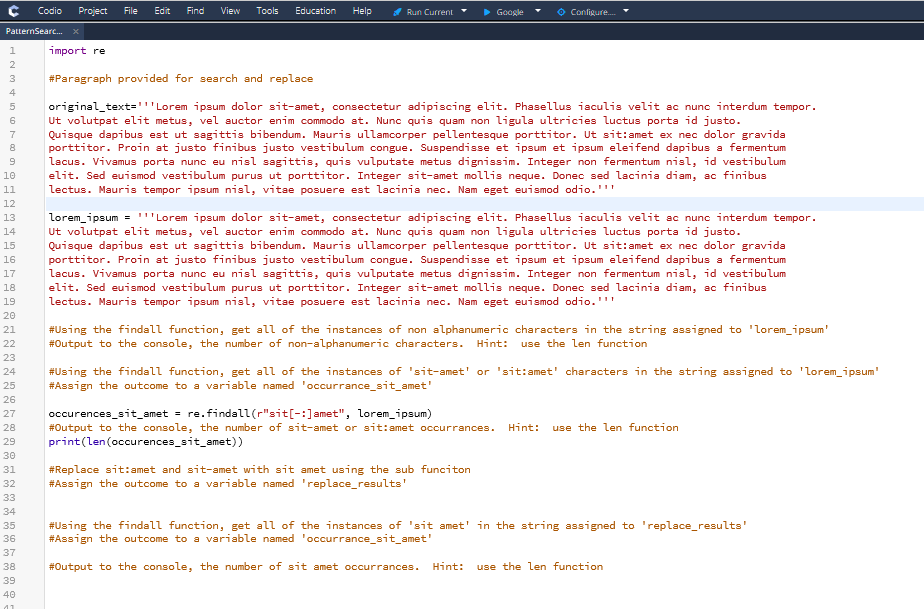Open the Project menu
The width and height of the screenshot is (924, 609).
pyautogui.click(x=93, y=11)
